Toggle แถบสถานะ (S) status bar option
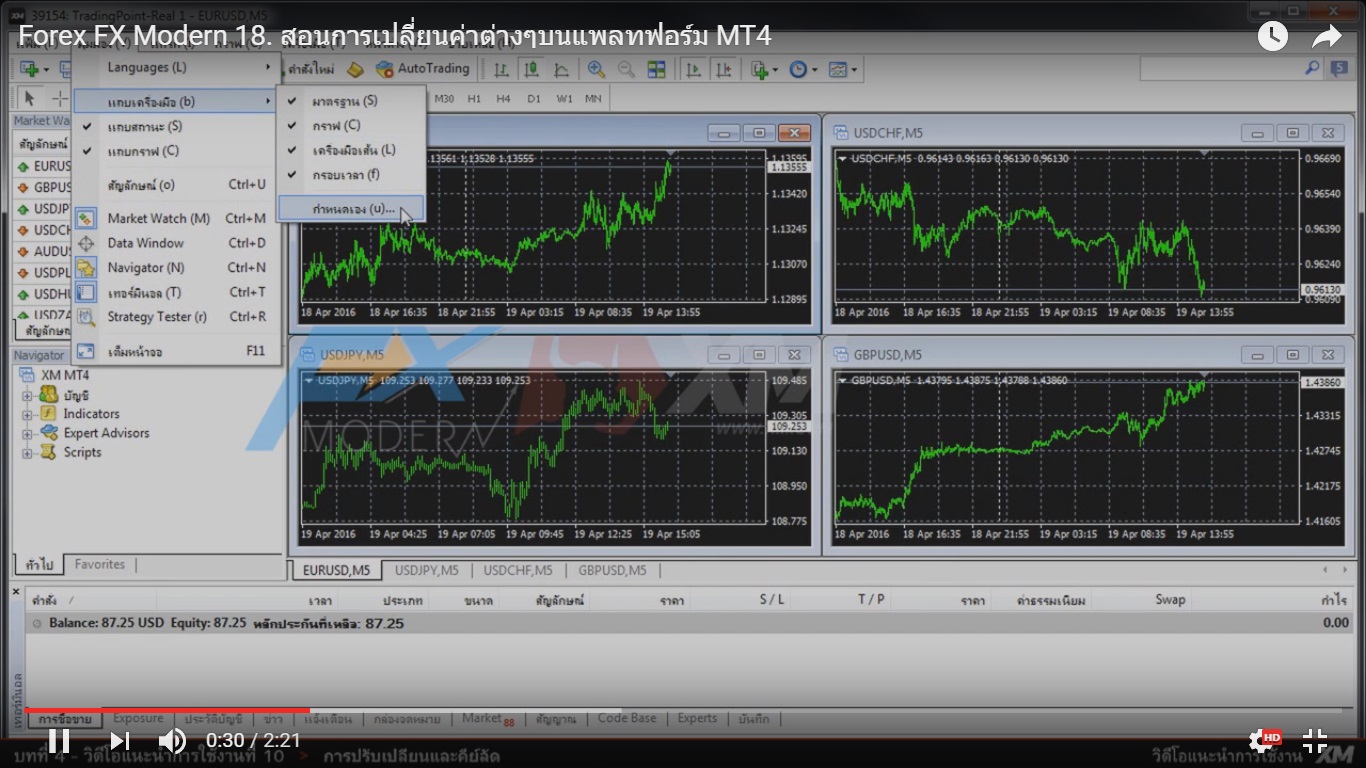1366x768 pixels. (176, 126)
